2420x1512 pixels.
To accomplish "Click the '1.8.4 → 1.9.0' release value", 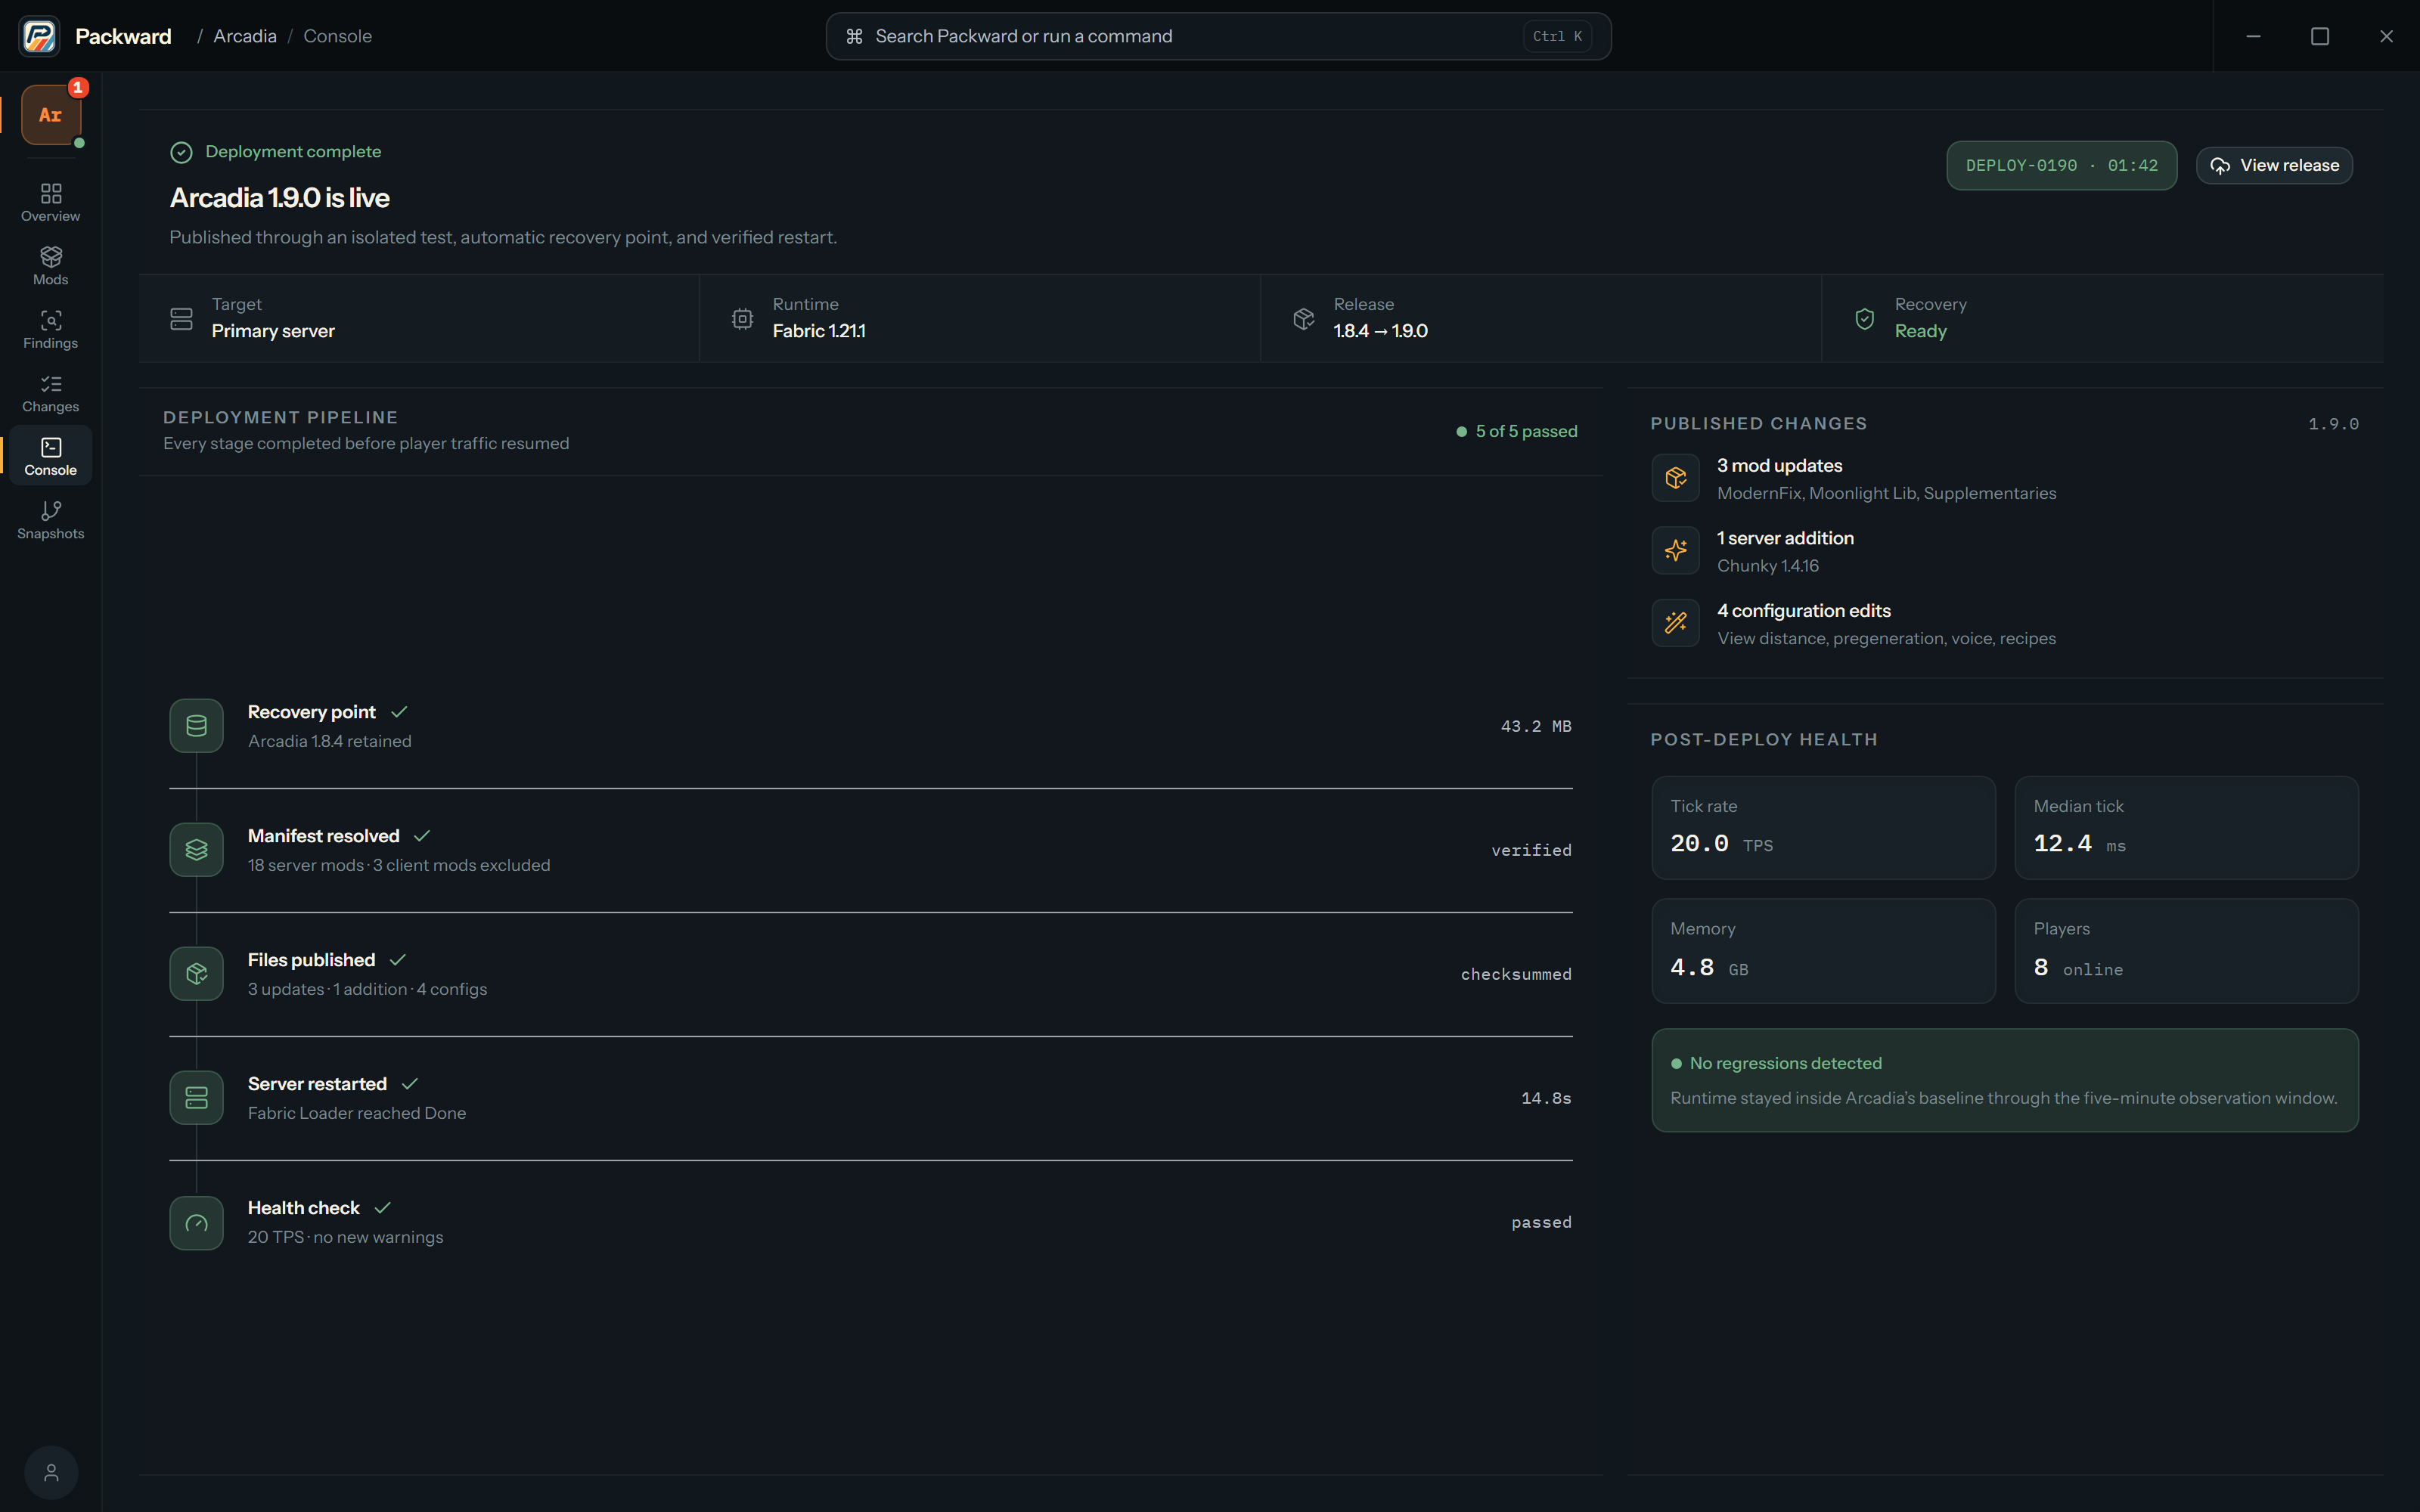I will click(1380, 331).
